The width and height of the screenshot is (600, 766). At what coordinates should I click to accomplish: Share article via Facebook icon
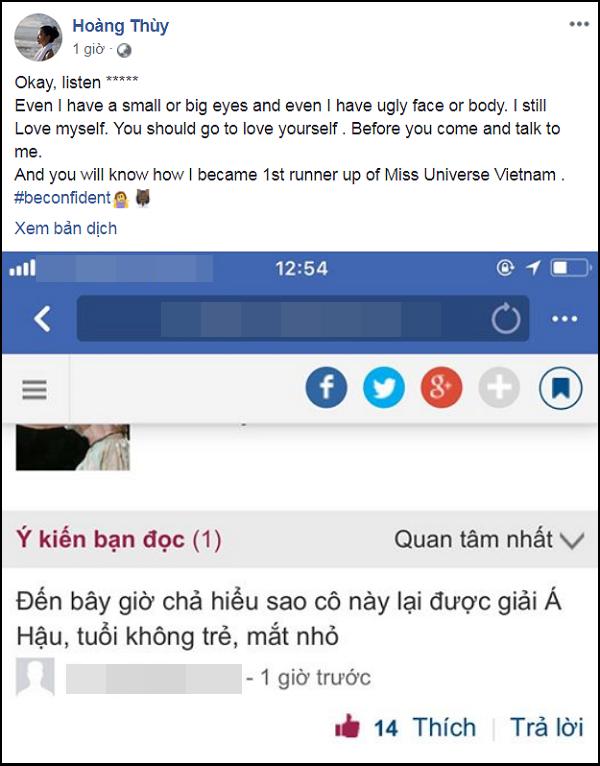coord(326,388)
